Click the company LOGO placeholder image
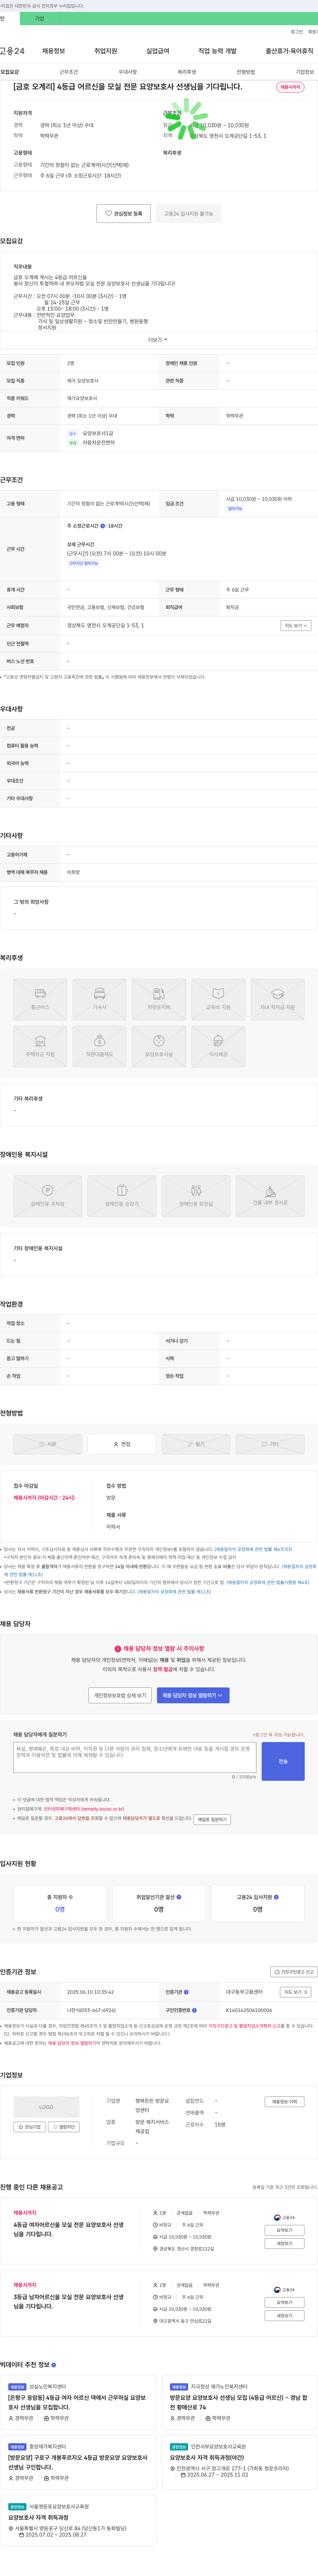 pyautogui.click(x=46, y=2107)
